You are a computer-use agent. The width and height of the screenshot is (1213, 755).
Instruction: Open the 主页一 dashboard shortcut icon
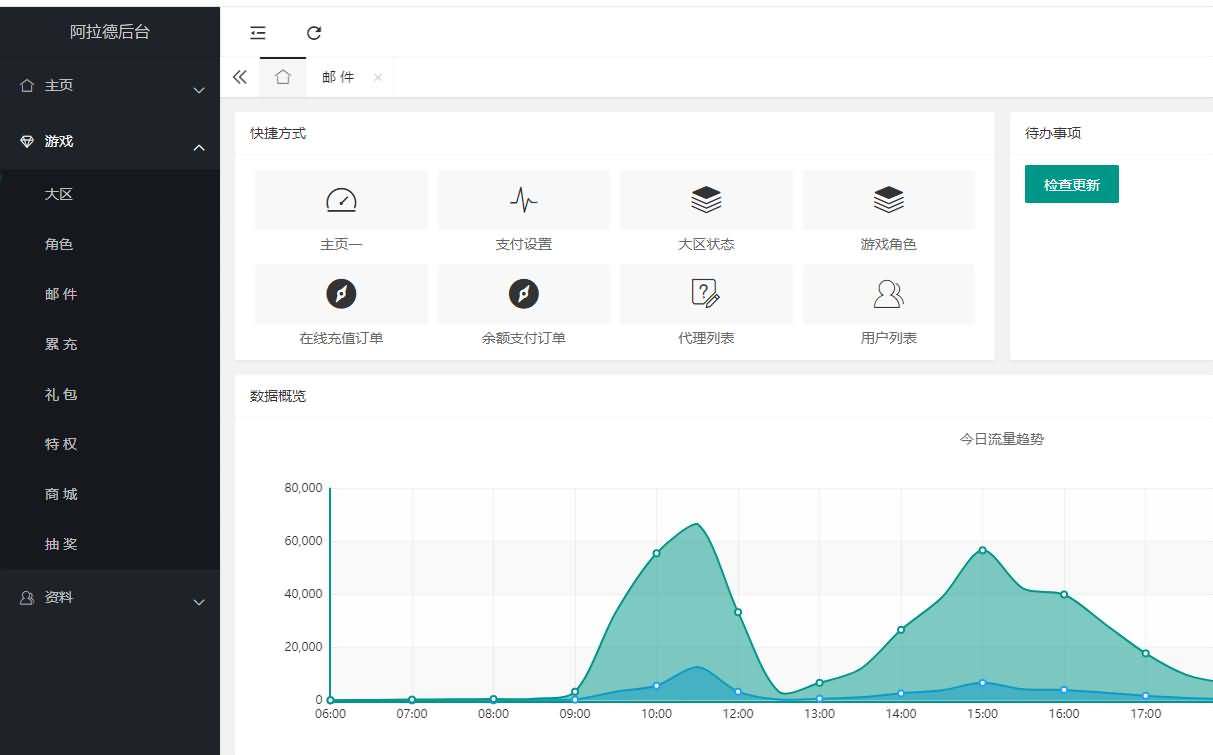click(341, 201)
